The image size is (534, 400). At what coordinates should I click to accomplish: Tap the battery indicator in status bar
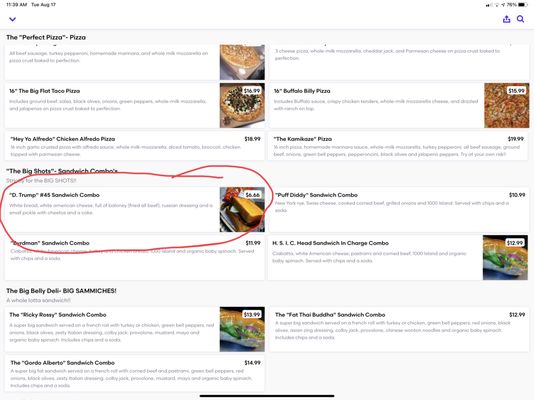coord(523,5)
